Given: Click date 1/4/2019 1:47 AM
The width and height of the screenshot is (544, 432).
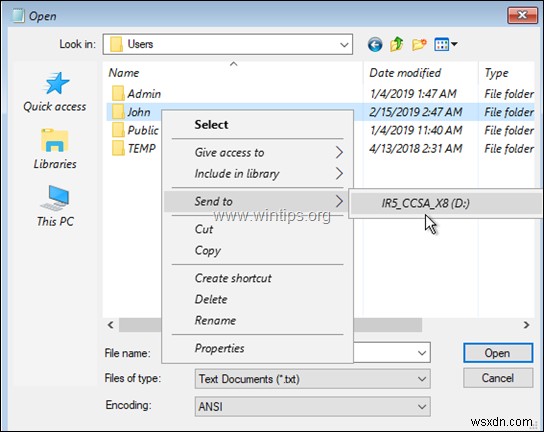Looking at the screenshot, I should (x=413, y=94).
